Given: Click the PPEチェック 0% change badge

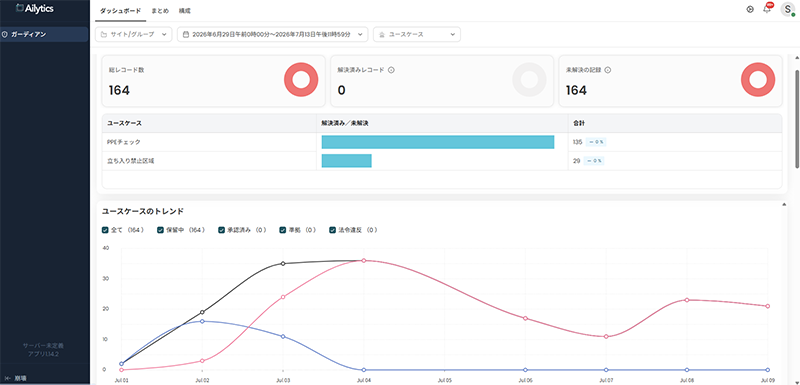Looking at the screenshot, I should tap(595, 142).
